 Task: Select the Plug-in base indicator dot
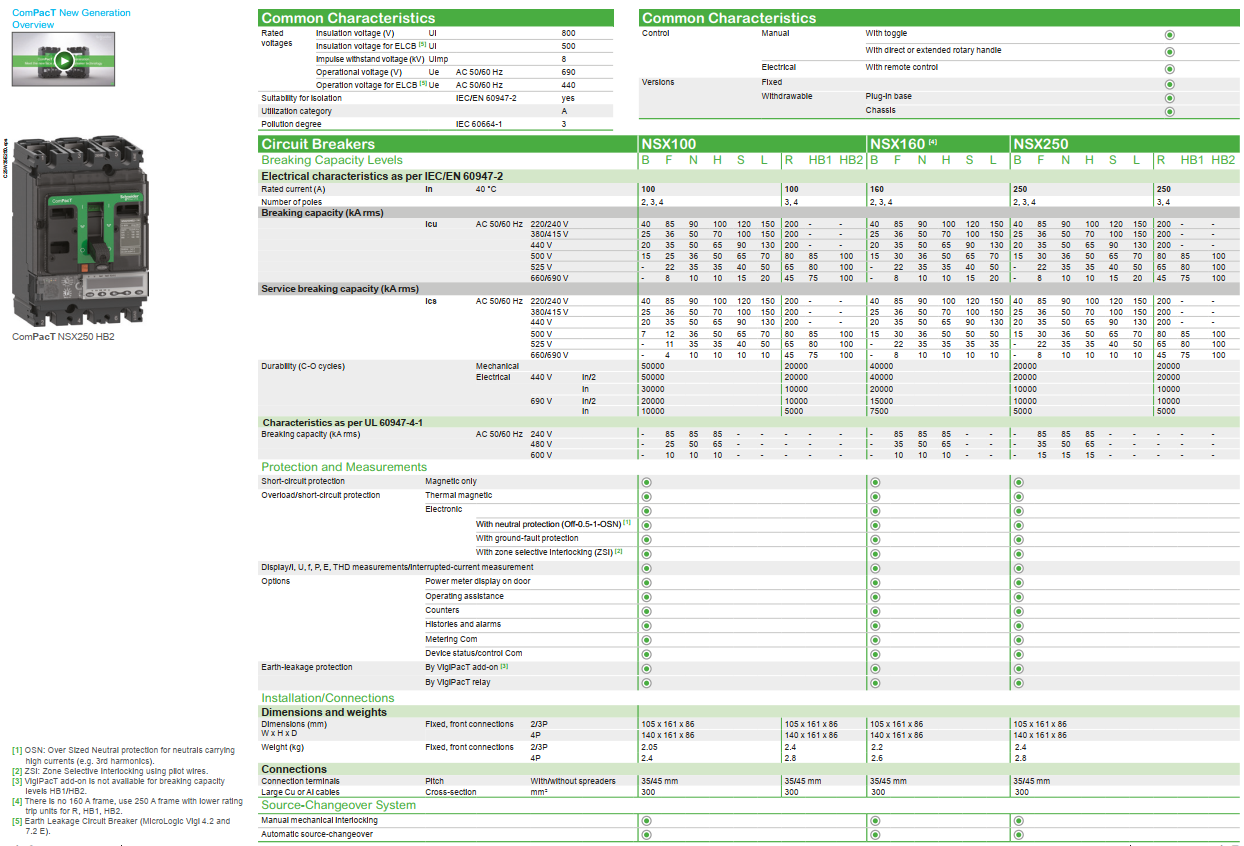(x=1169, y=98)
